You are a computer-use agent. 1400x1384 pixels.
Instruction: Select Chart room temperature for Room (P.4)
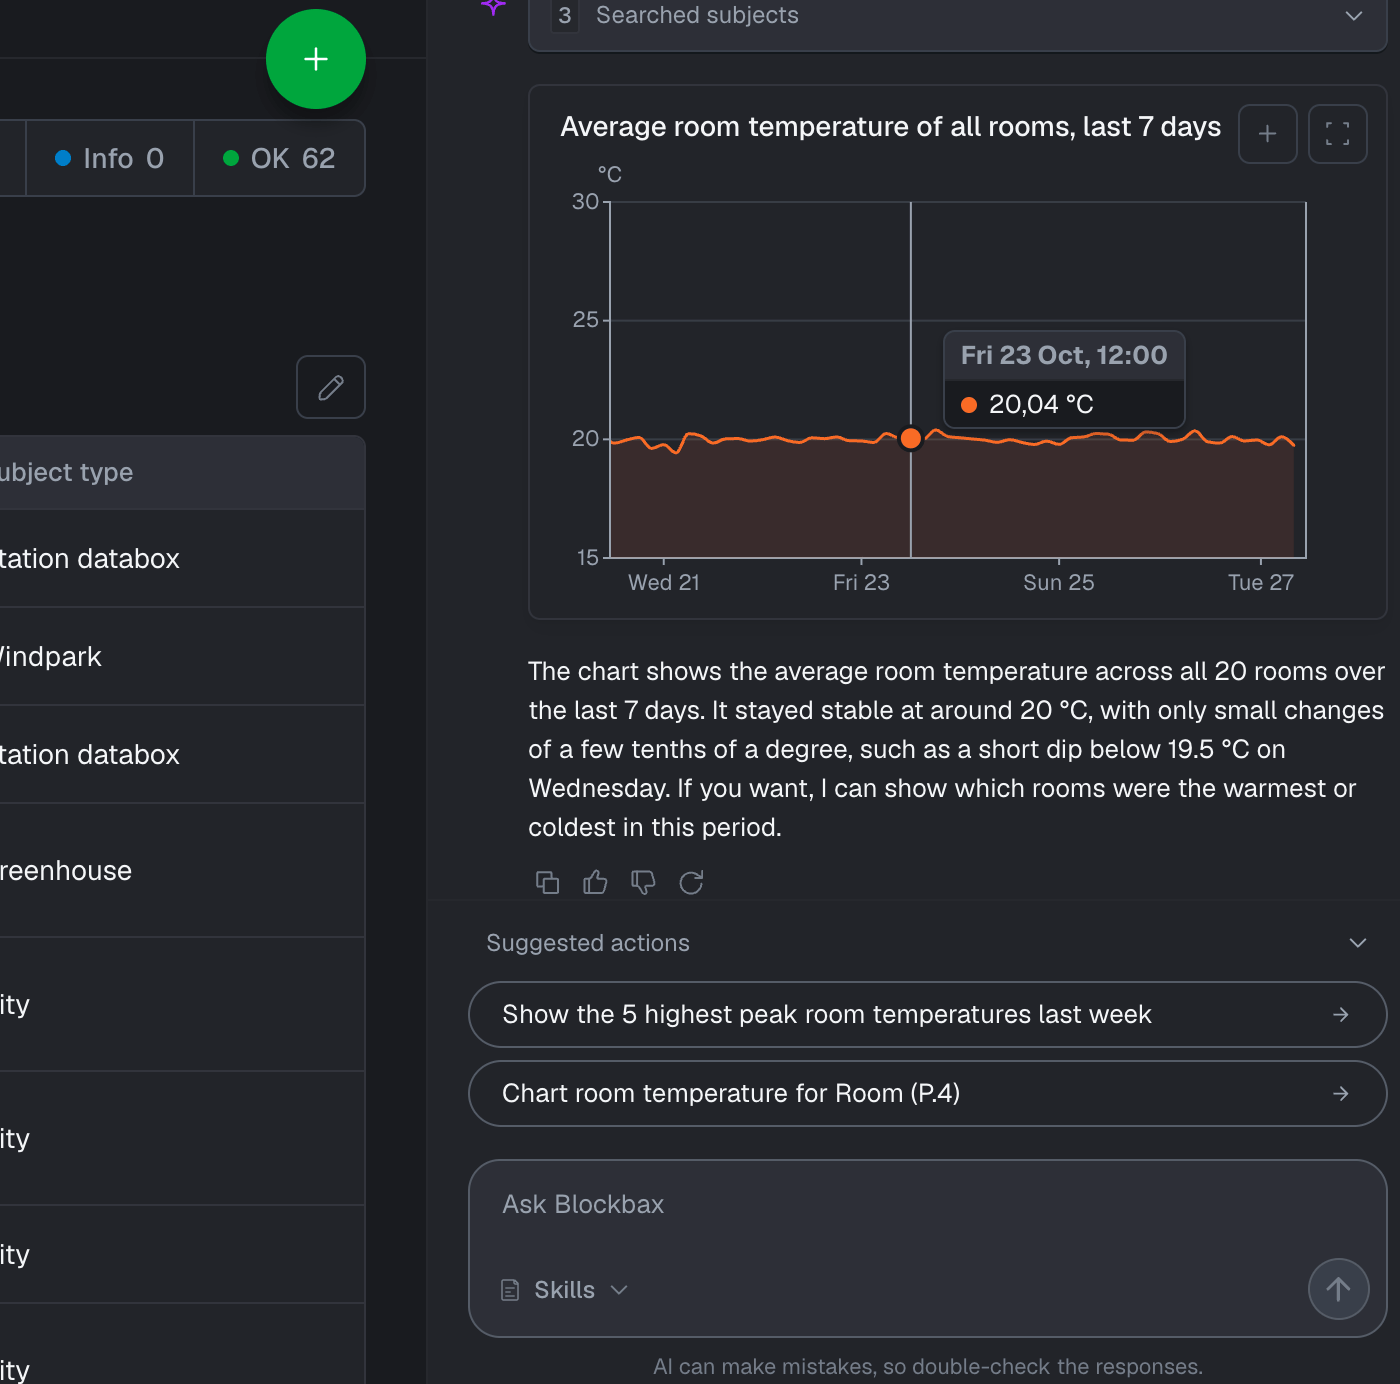point(927,1093)
